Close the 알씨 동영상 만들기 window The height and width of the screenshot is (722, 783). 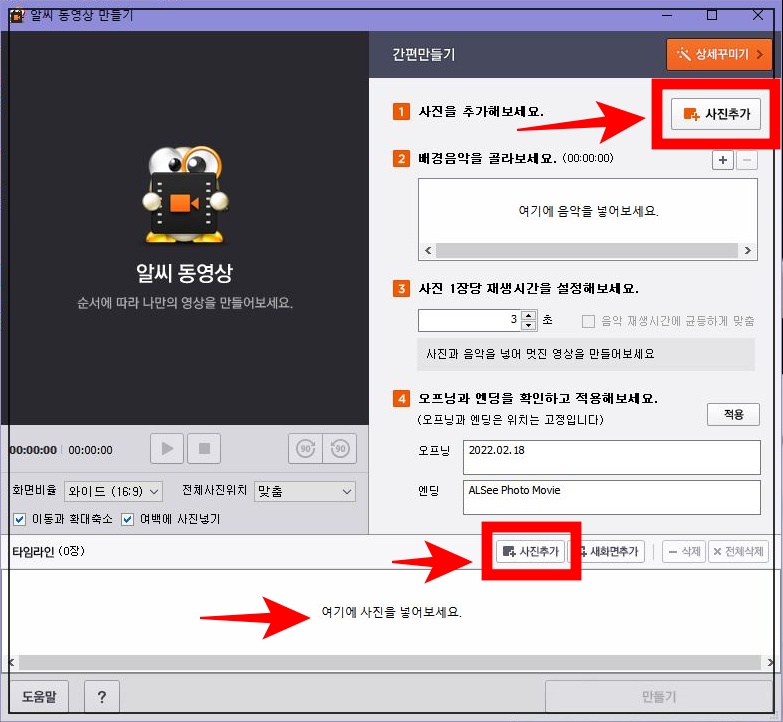click(x=758, y=15)
